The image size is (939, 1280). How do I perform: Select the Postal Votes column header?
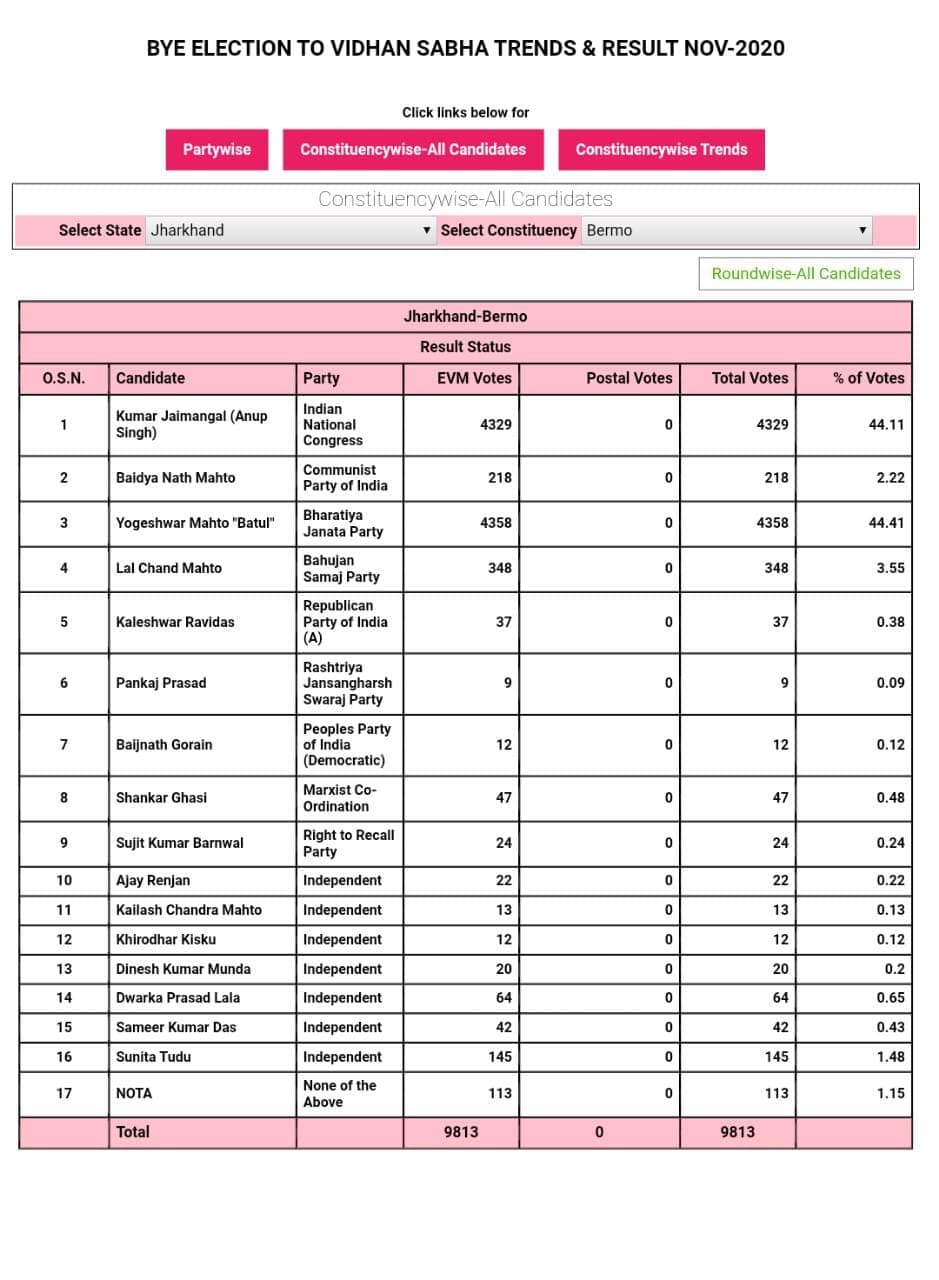pyautogui.click(x=629, y=378)
